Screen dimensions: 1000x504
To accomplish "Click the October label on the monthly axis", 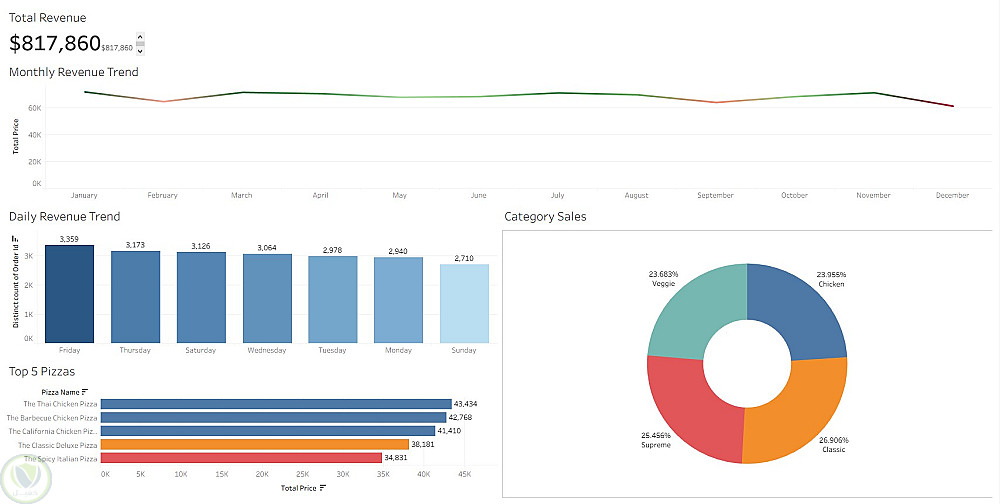I will coord(795,195).
